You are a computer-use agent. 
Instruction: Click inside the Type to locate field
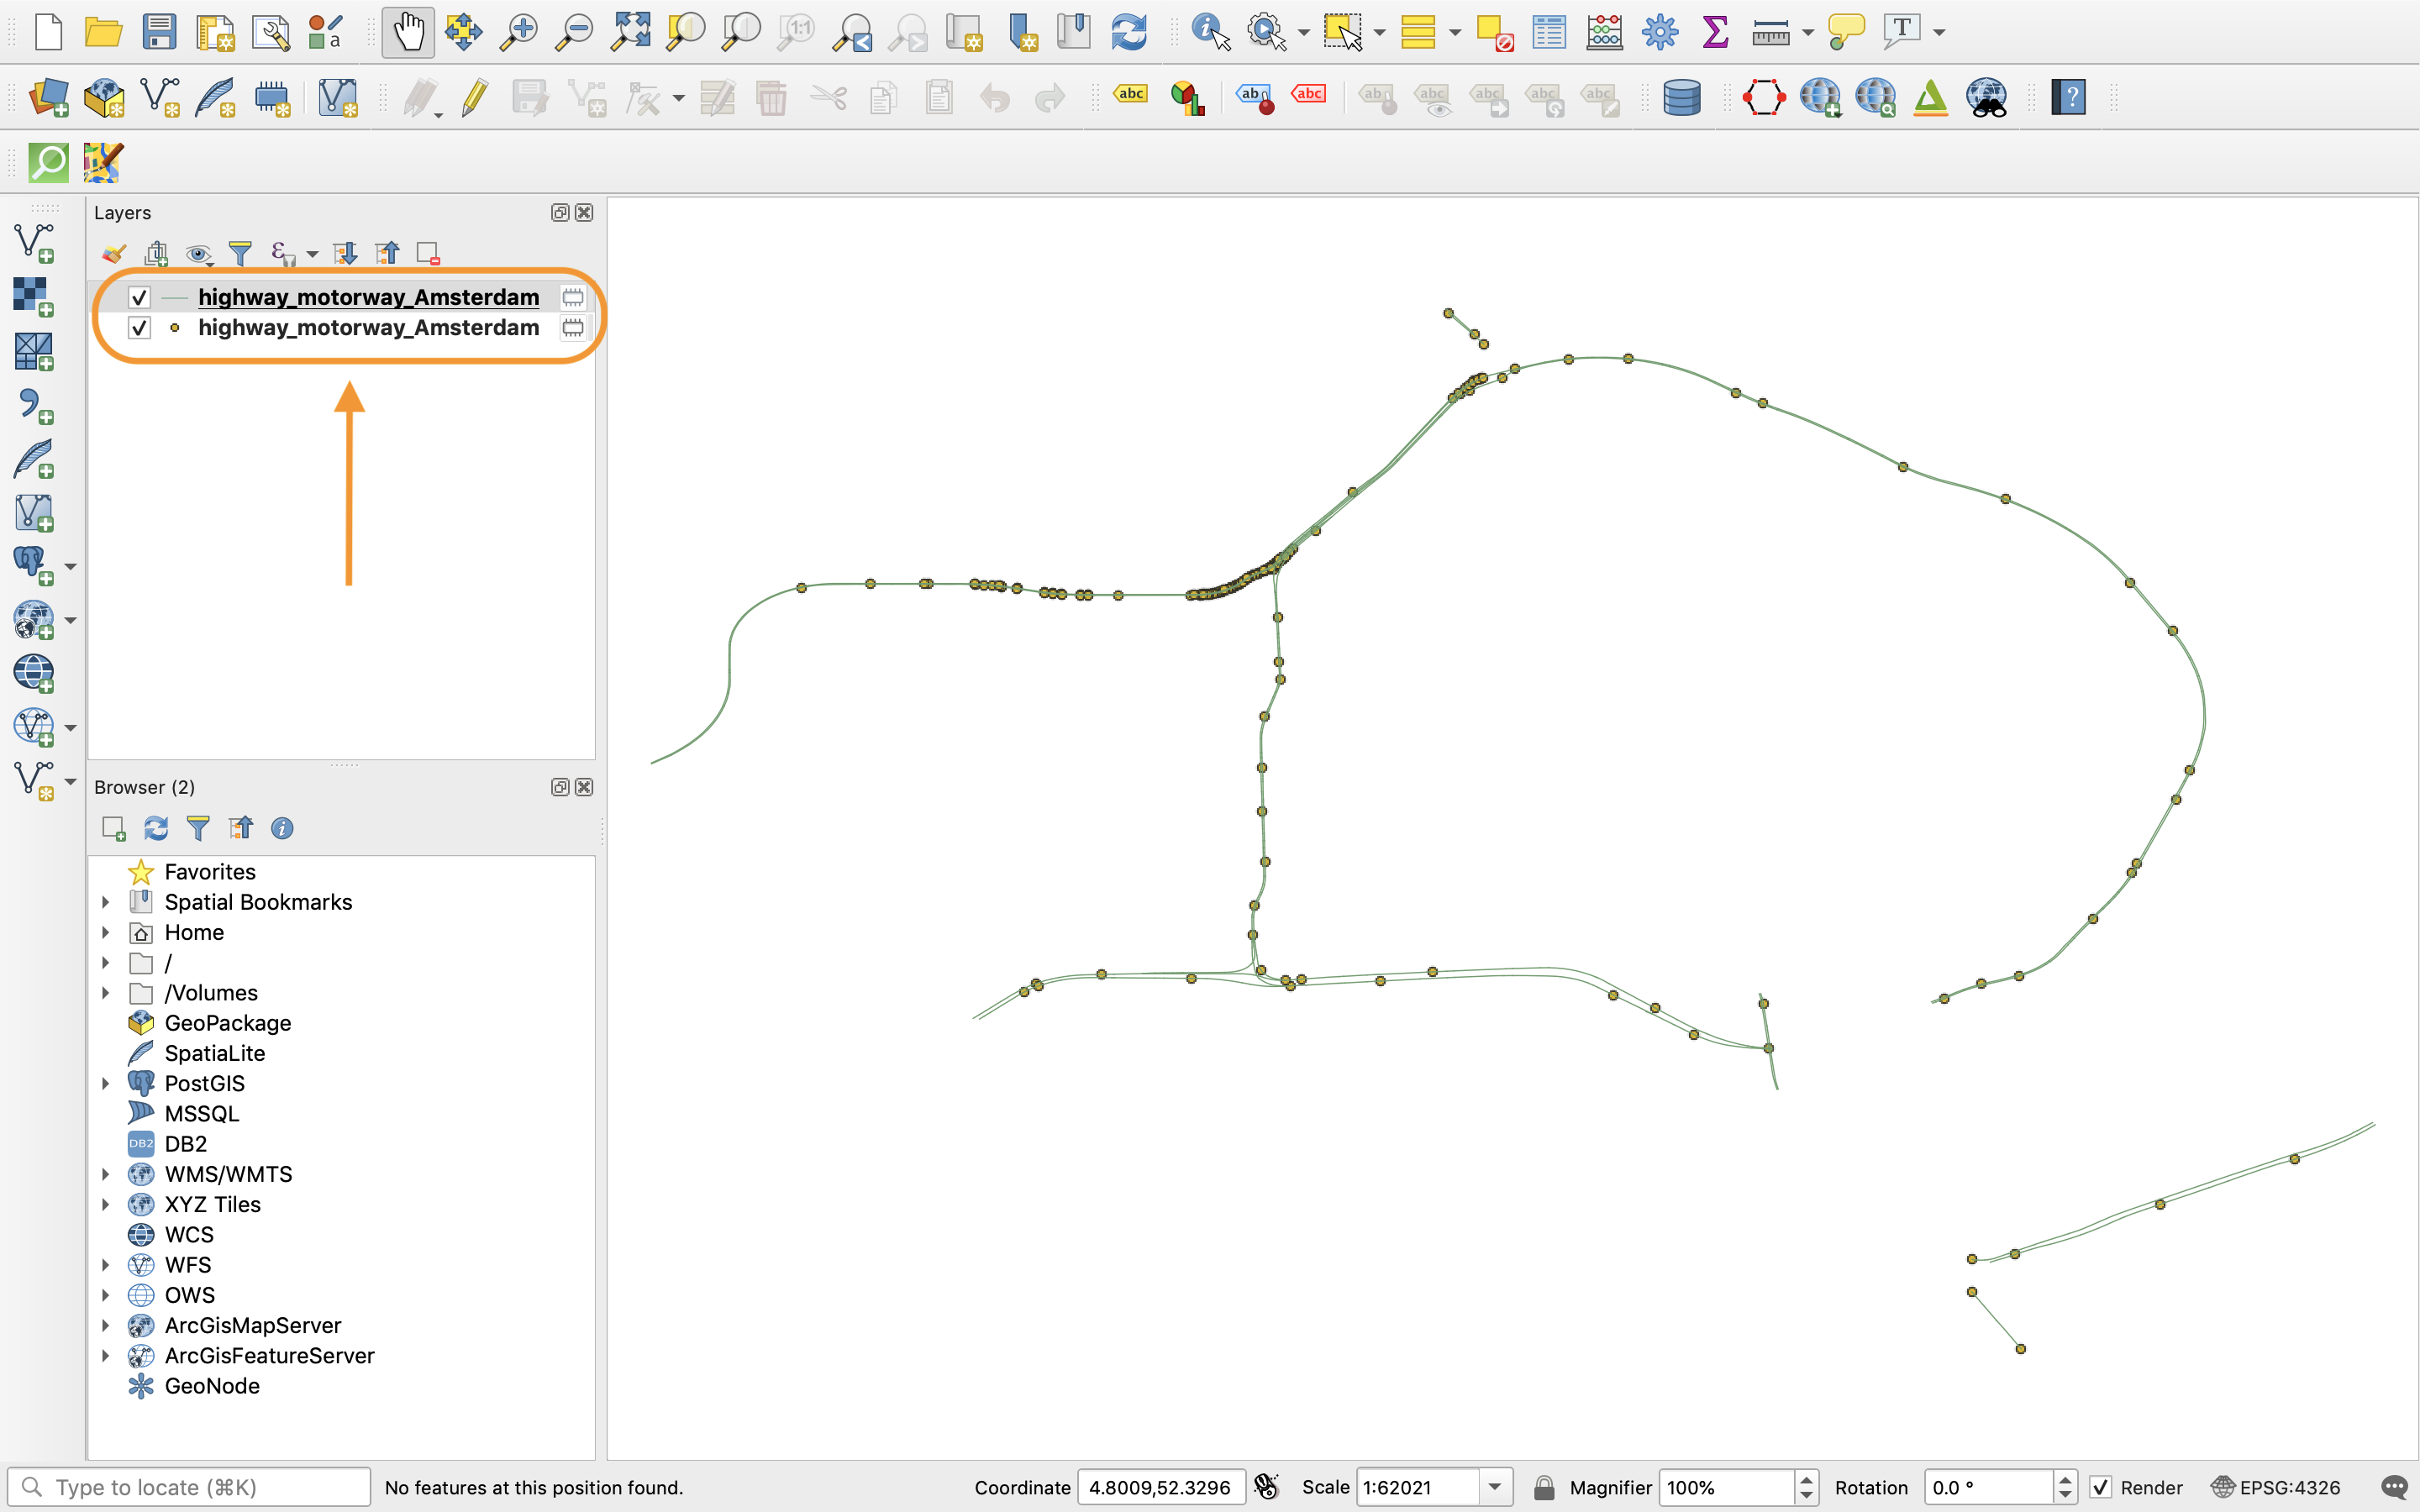(190, 1486)
